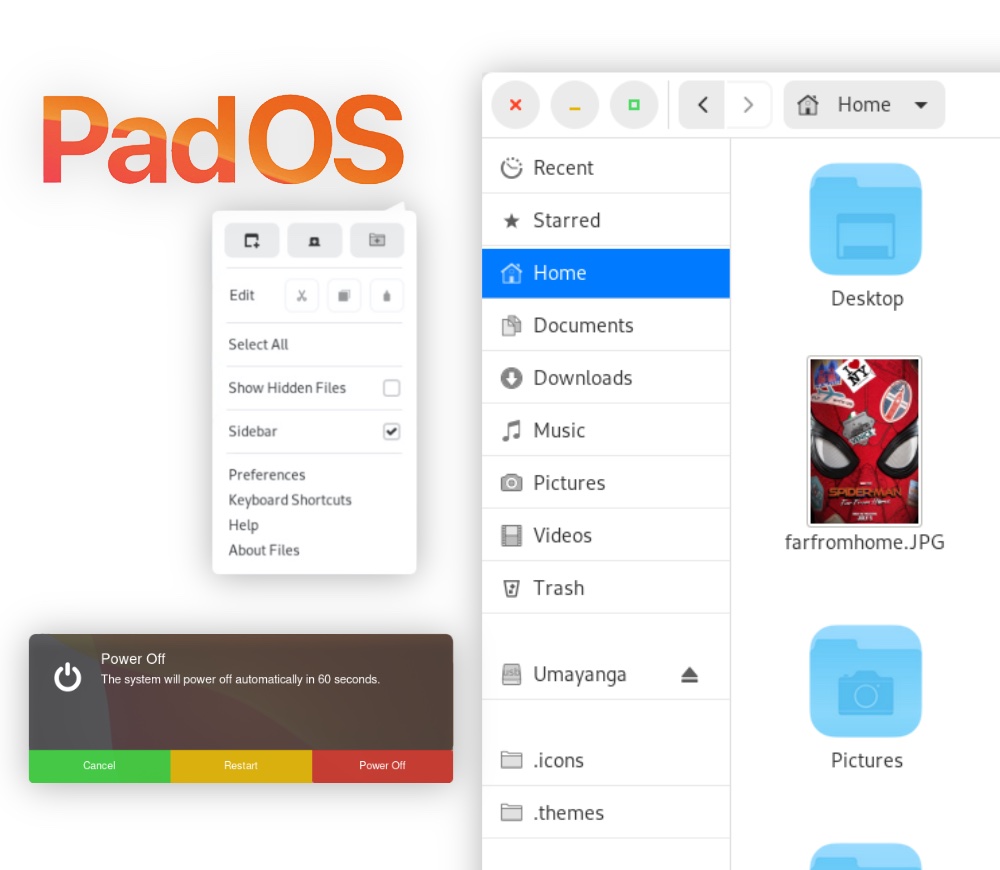Open the Pictures folder in file view
Screen dimensions: 1000x870
pos(865,681)
